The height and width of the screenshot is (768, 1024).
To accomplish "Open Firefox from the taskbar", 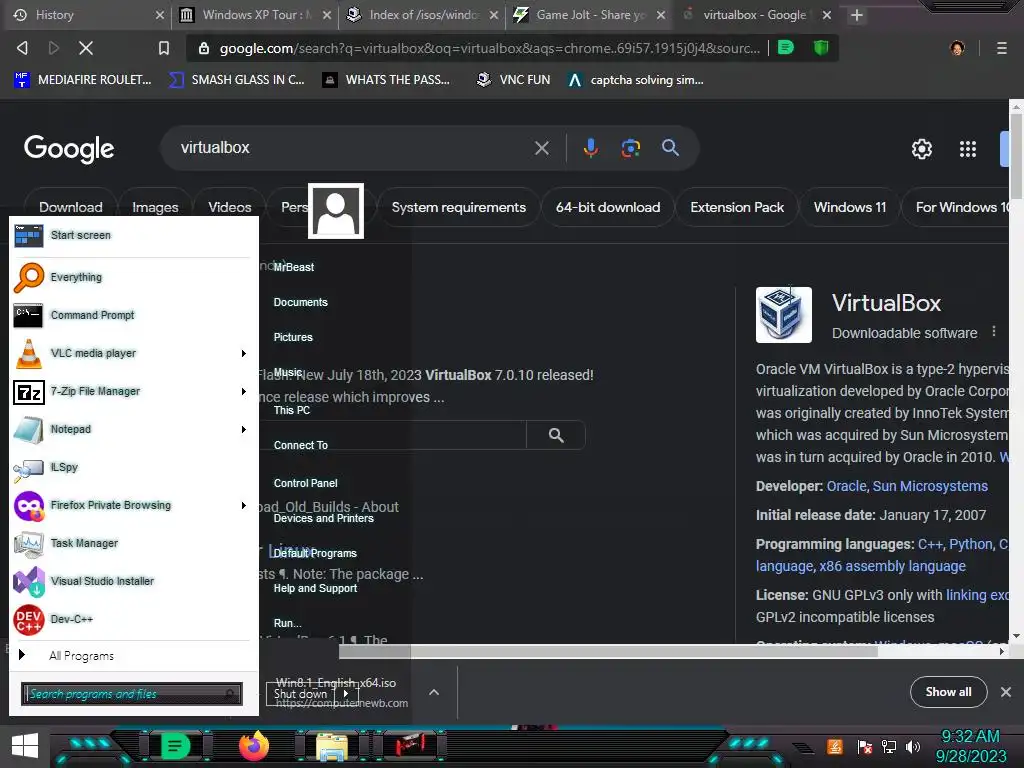I will (x=253, y=746).
